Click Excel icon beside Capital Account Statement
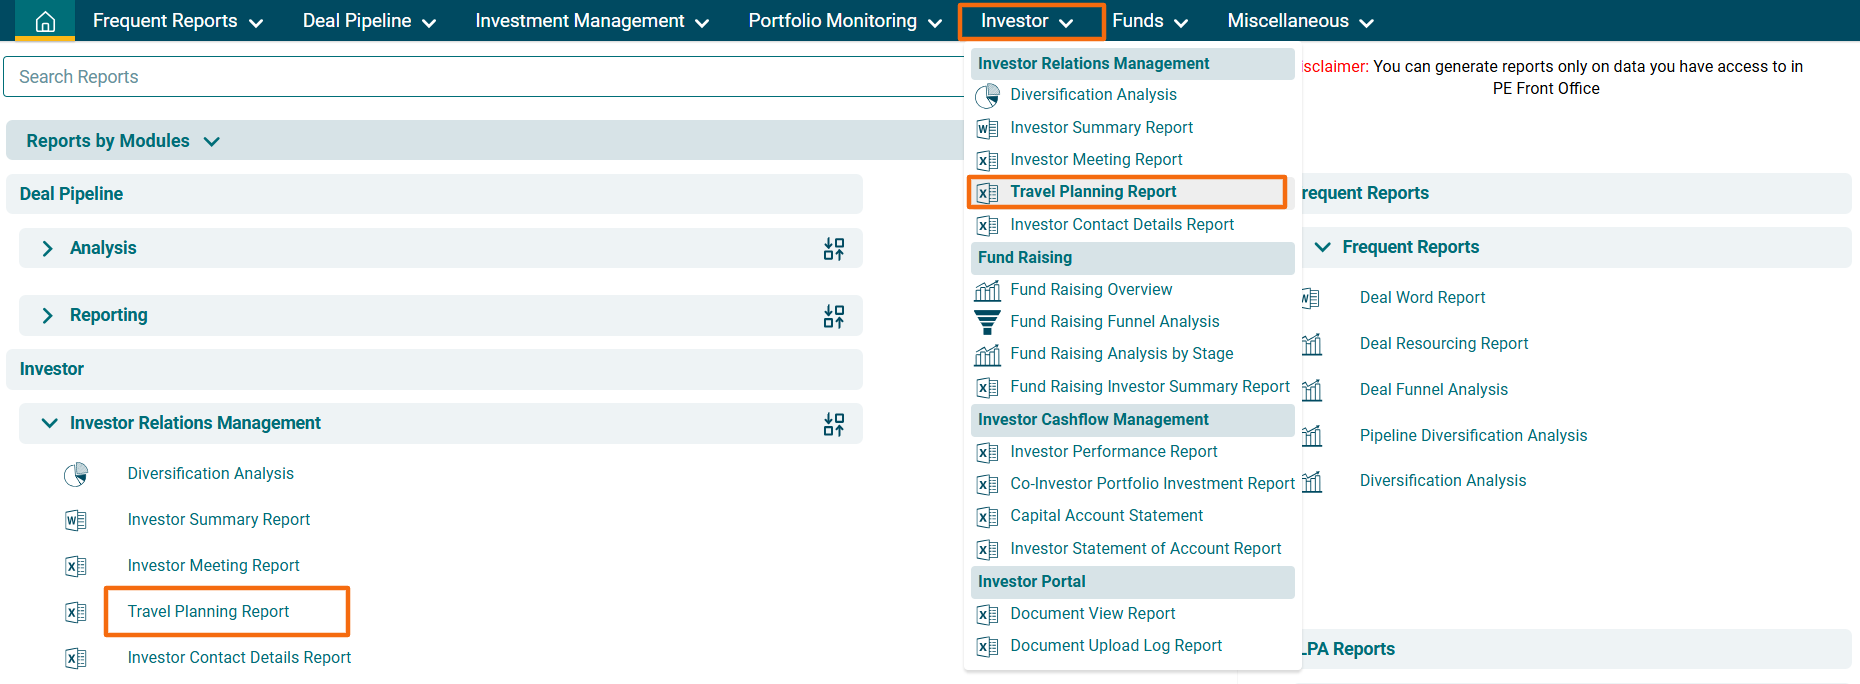 [x=987, y=517]
